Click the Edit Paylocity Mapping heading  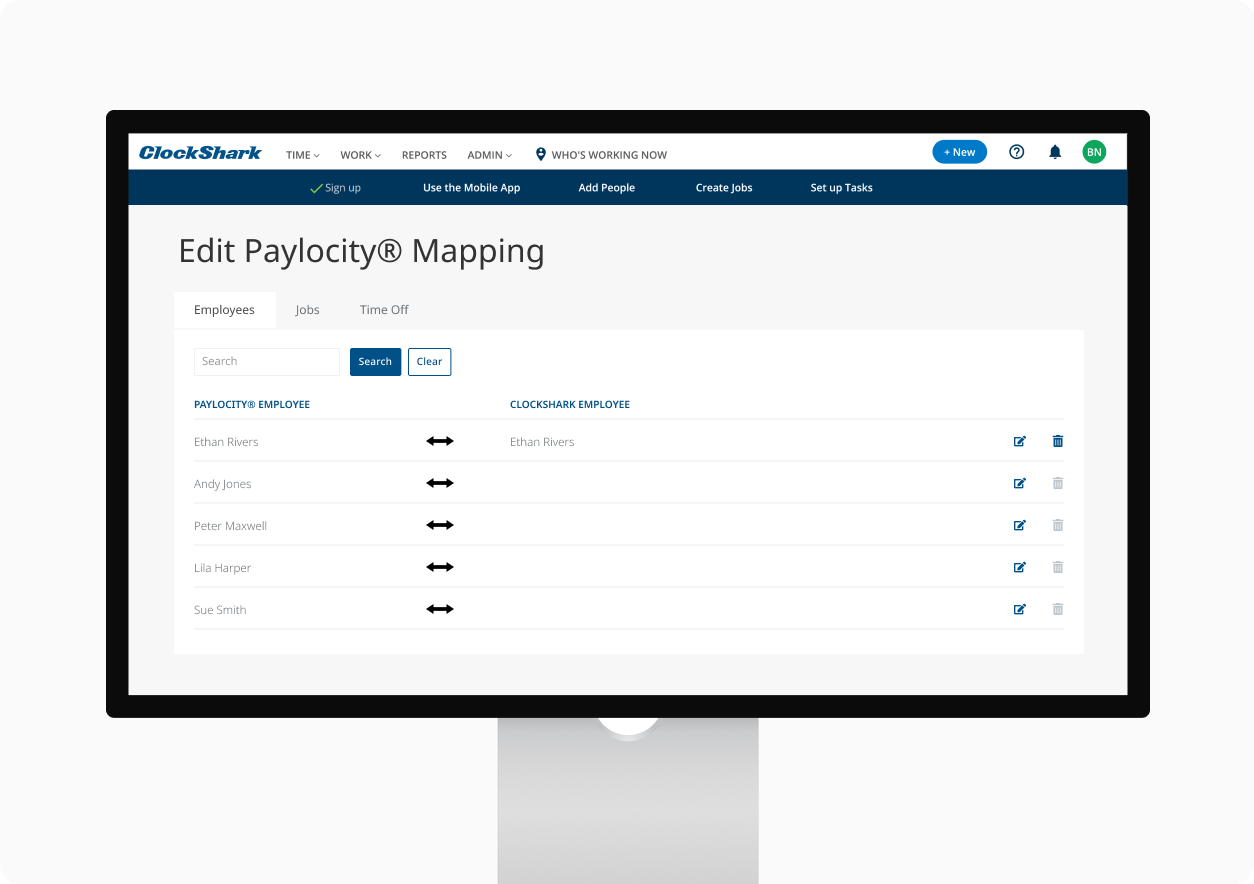point(361,251)
